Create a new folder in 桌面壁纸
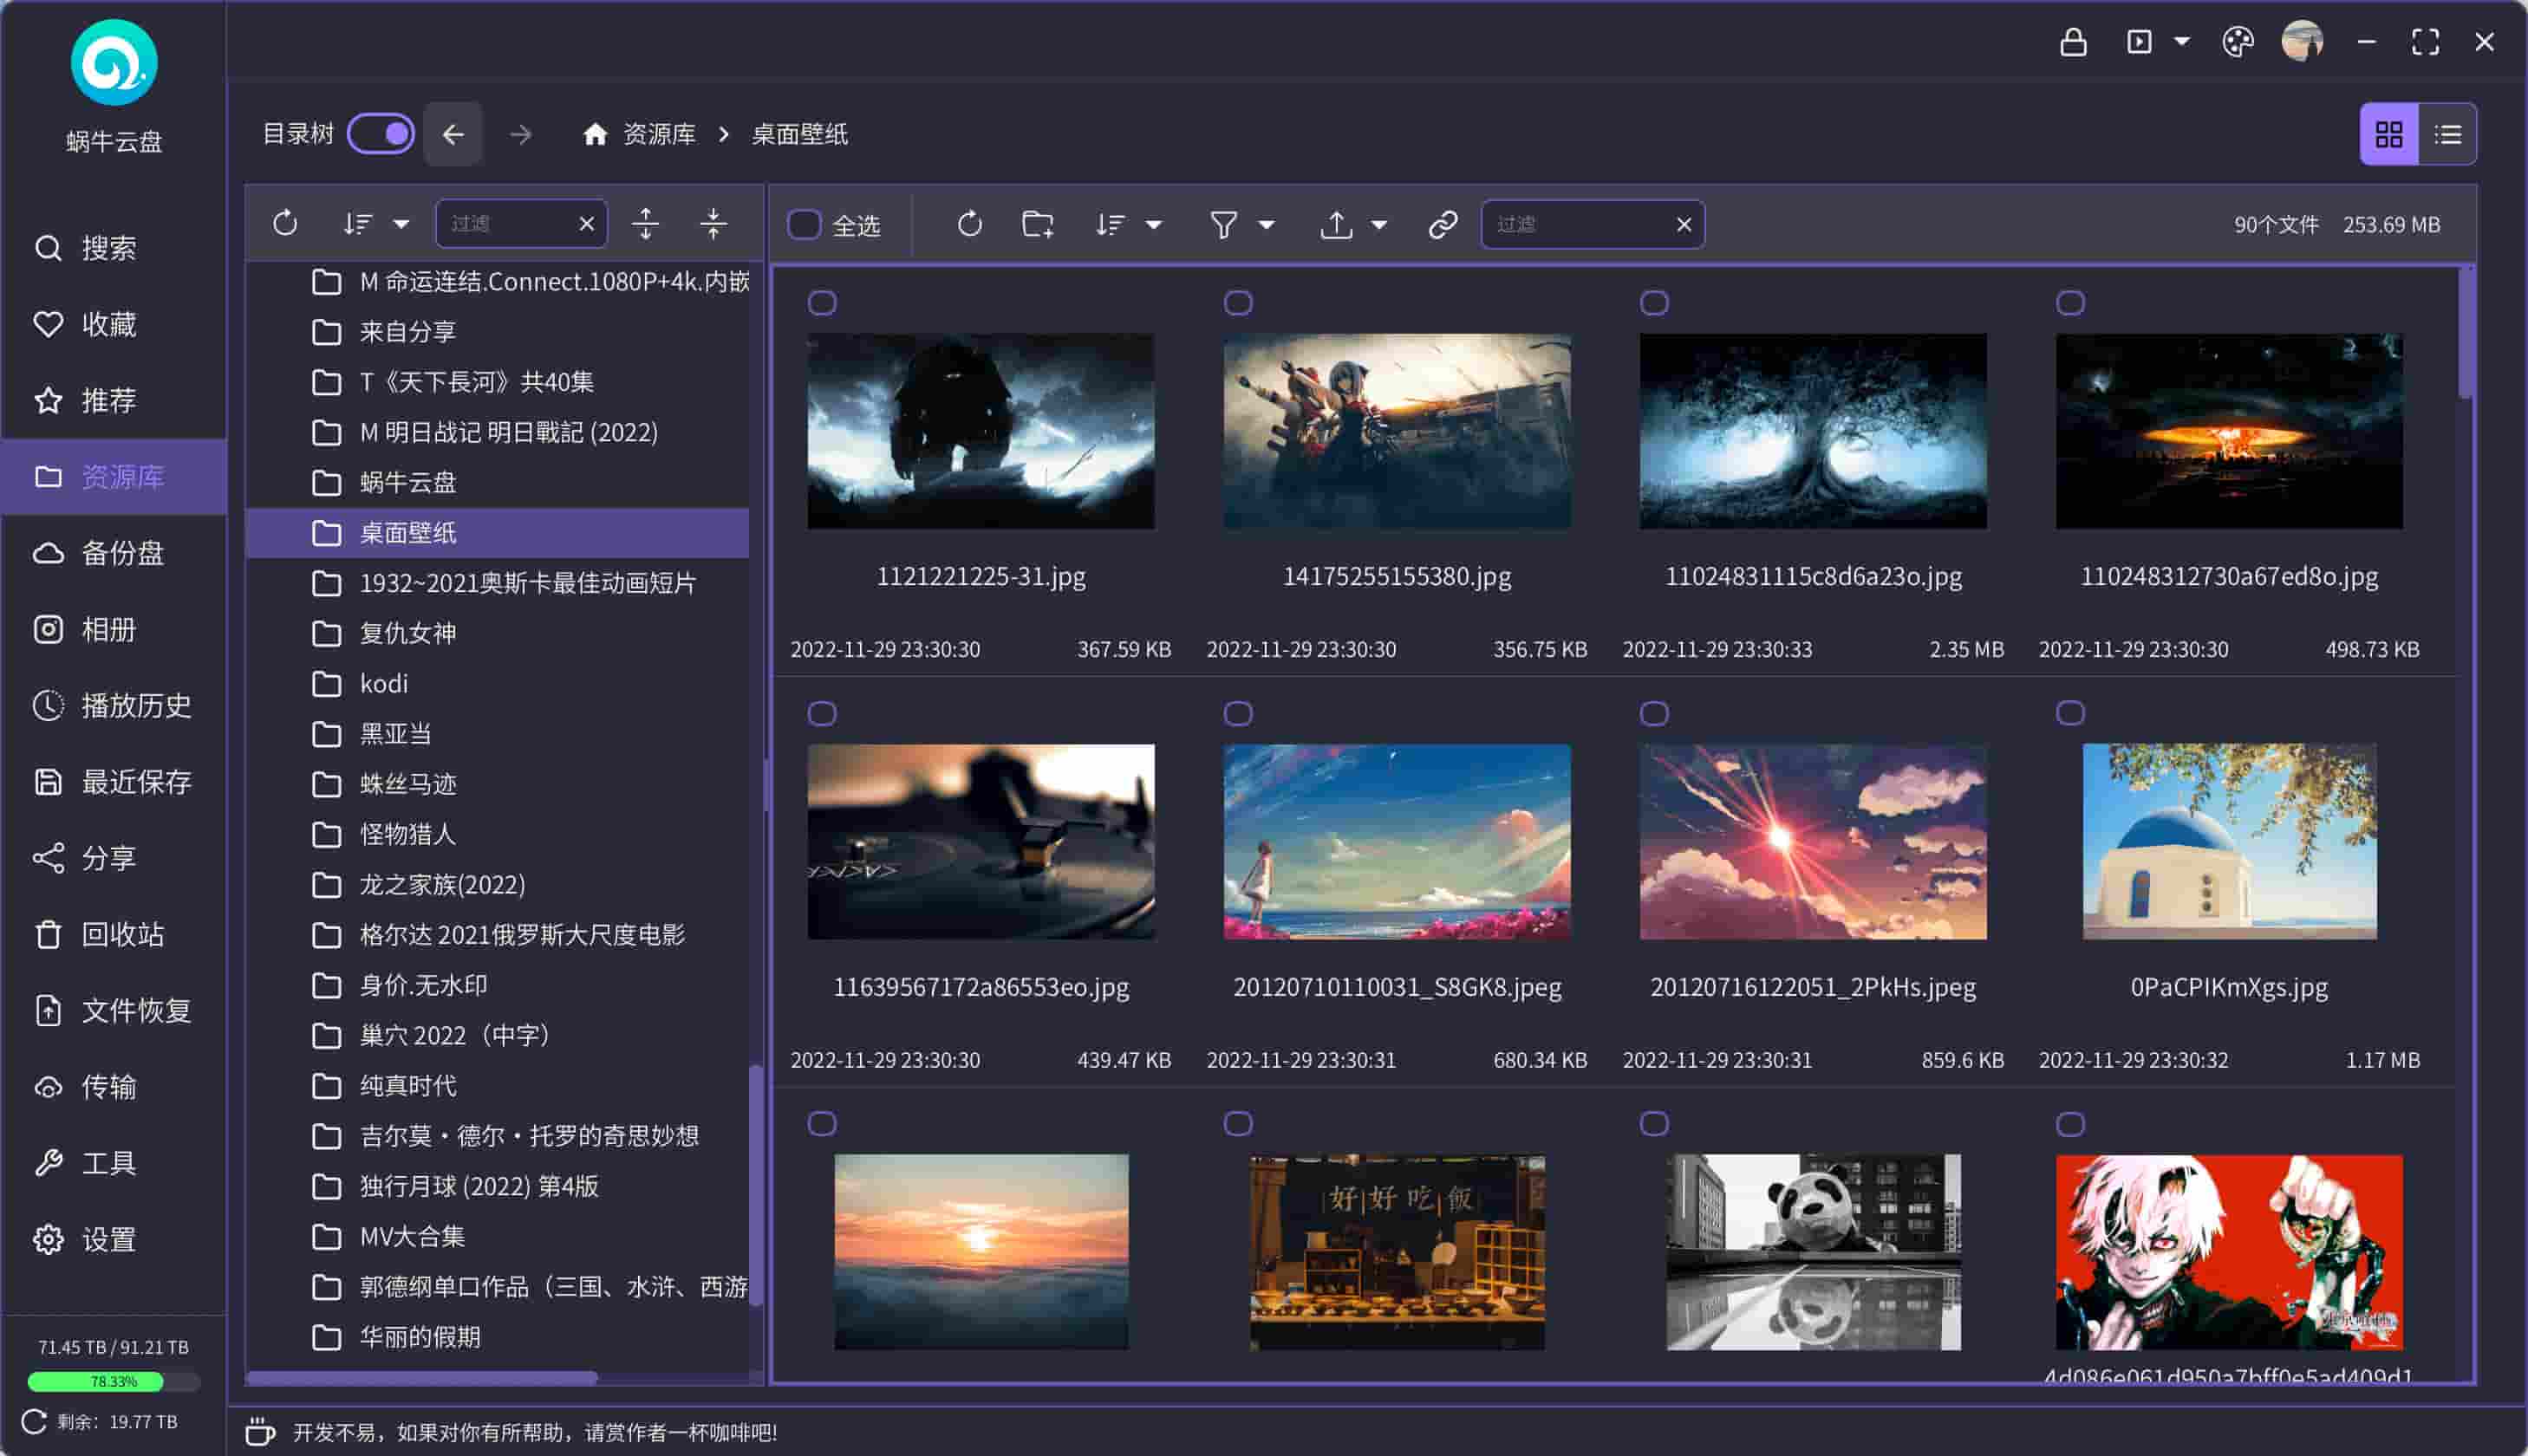 click(1037, 224)
